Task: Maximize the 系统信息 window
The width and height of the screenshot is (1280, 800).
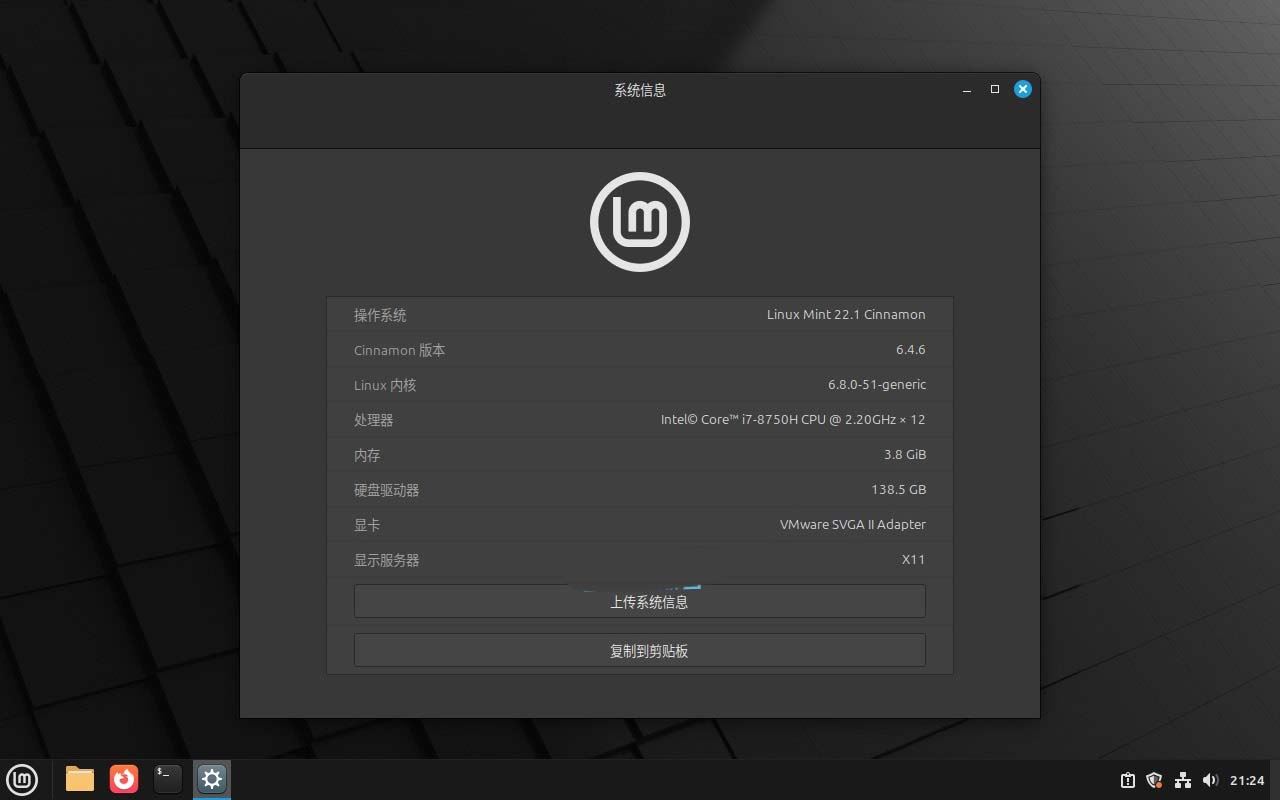Action: 994,89
